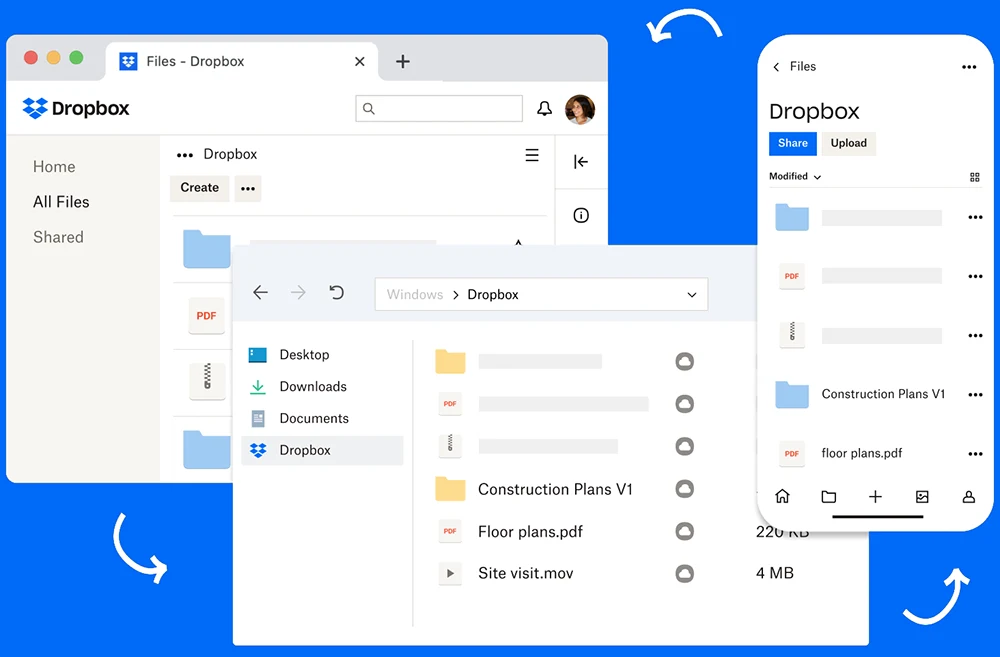
Task: Click Windows in the explorer path breadcrumb
Action: pos(415,295)
